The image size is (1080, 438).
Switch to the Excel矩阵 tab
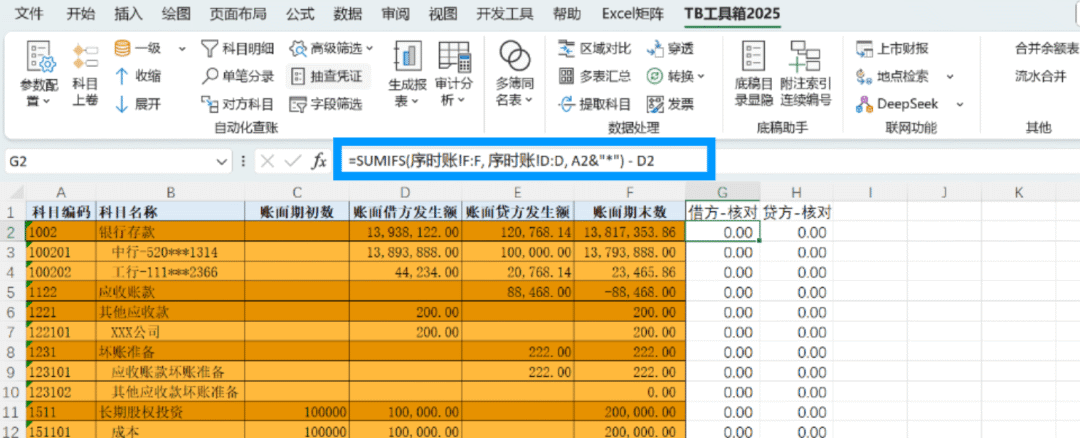(x=632, y=13)
